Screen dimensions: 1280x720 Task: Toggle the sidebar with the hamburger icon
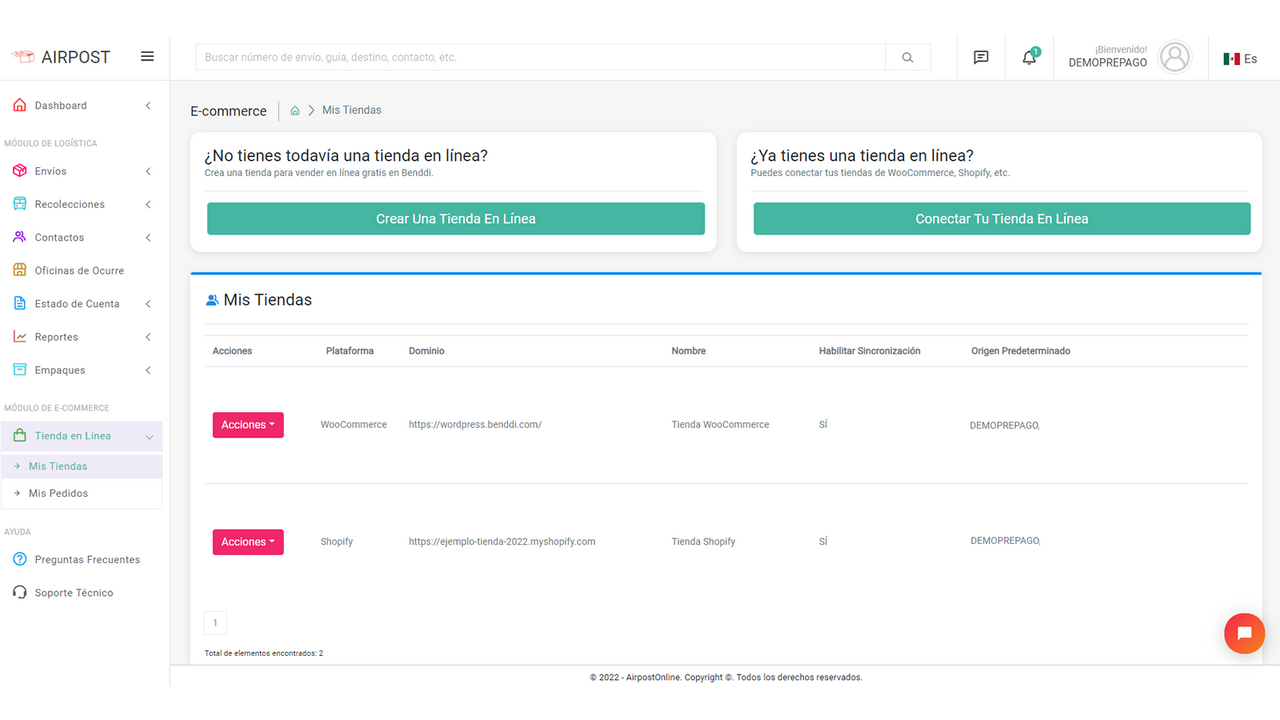[x=147, y=57]
